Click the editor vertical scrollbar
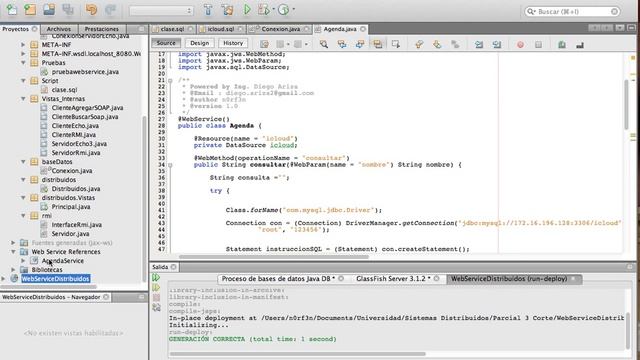 (x=627, y=104)
